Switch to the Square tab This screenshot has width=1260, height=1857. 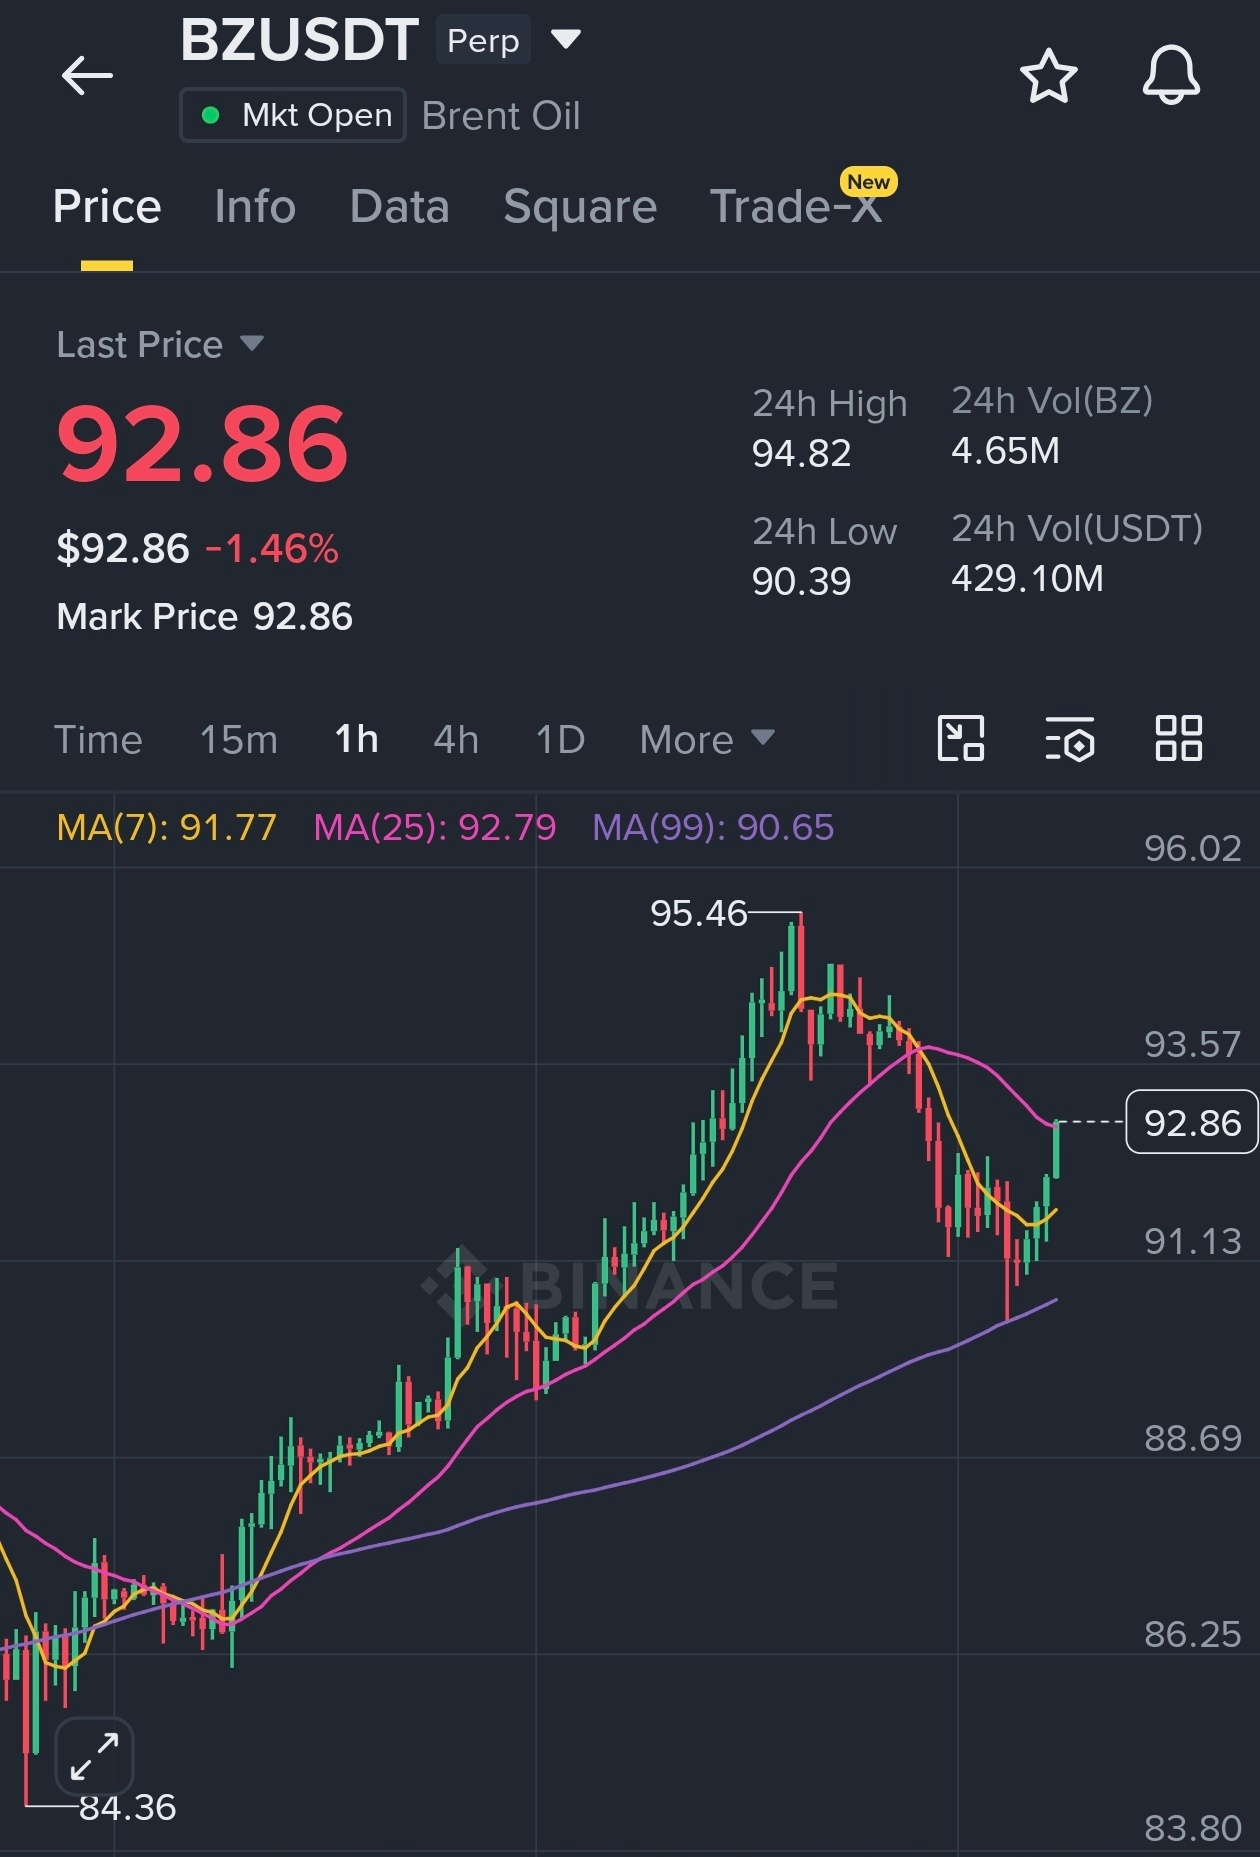[580, 207]
